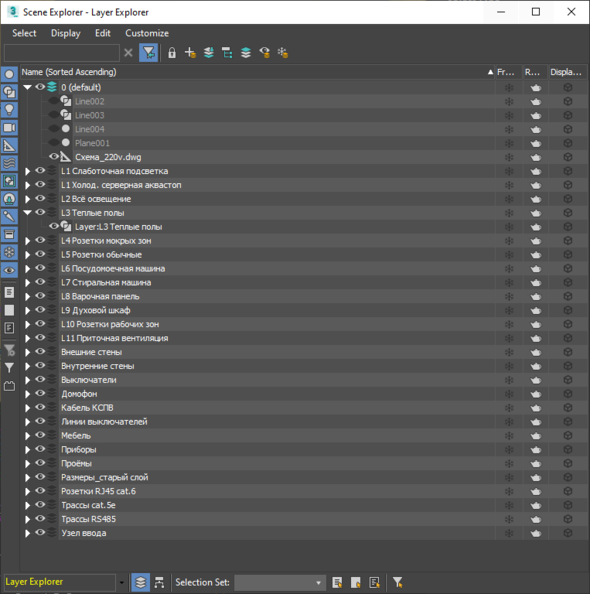Click the lock icon in the toolbar
This screenshot has height=594, width=590.
pyautogui.click(x=172, y=53)
